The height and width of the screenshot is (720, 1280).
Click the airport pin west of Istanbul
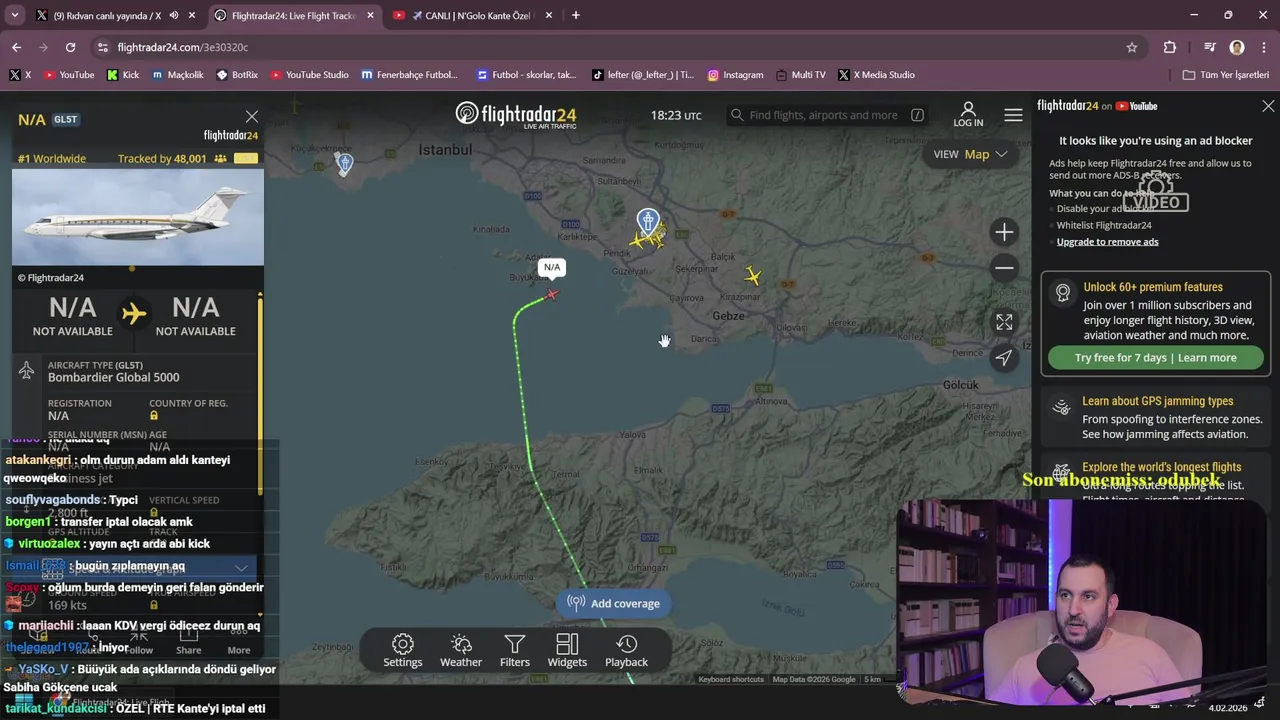pyautogui.click(x=345, y=164)
